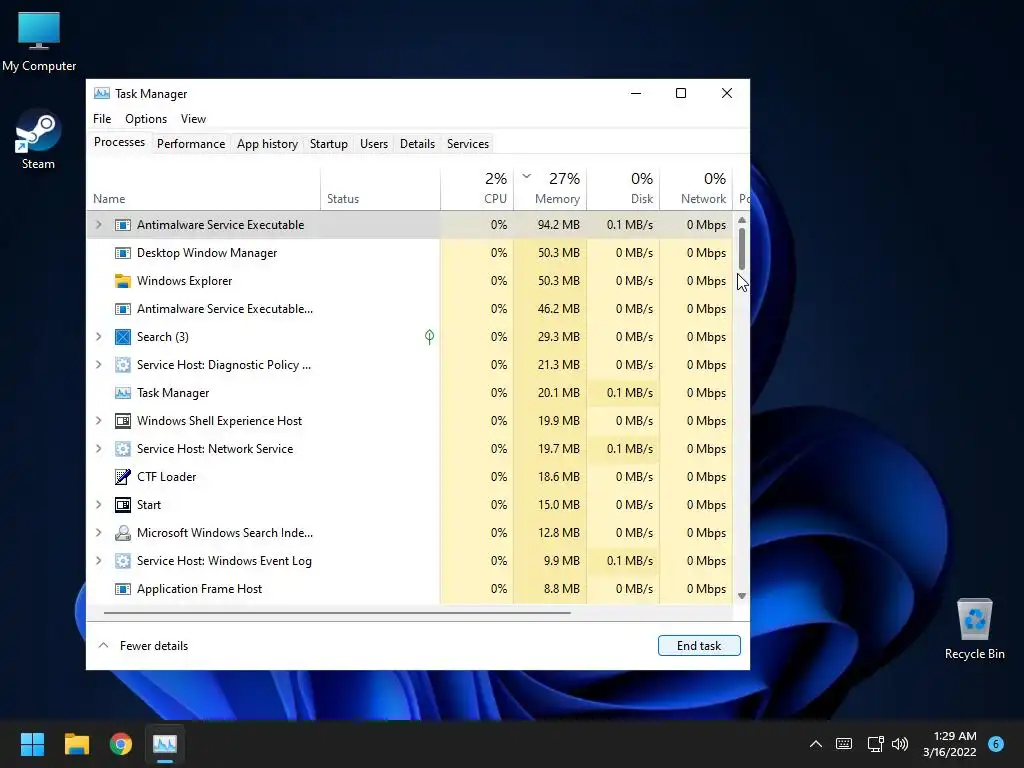Expand Service Host: Network Service group
This screenshot has height=768, width=1024.
[99, 449]
